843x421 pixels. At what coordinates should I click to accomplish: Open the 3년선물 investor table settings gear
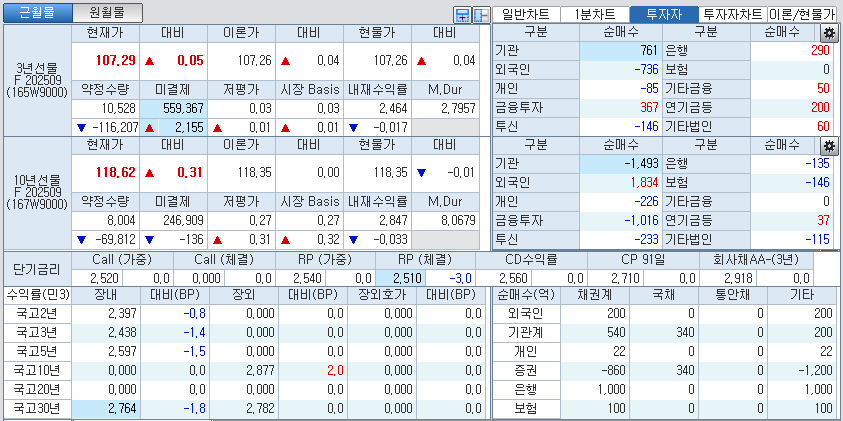pyautogui.click(x=830, y=33)
